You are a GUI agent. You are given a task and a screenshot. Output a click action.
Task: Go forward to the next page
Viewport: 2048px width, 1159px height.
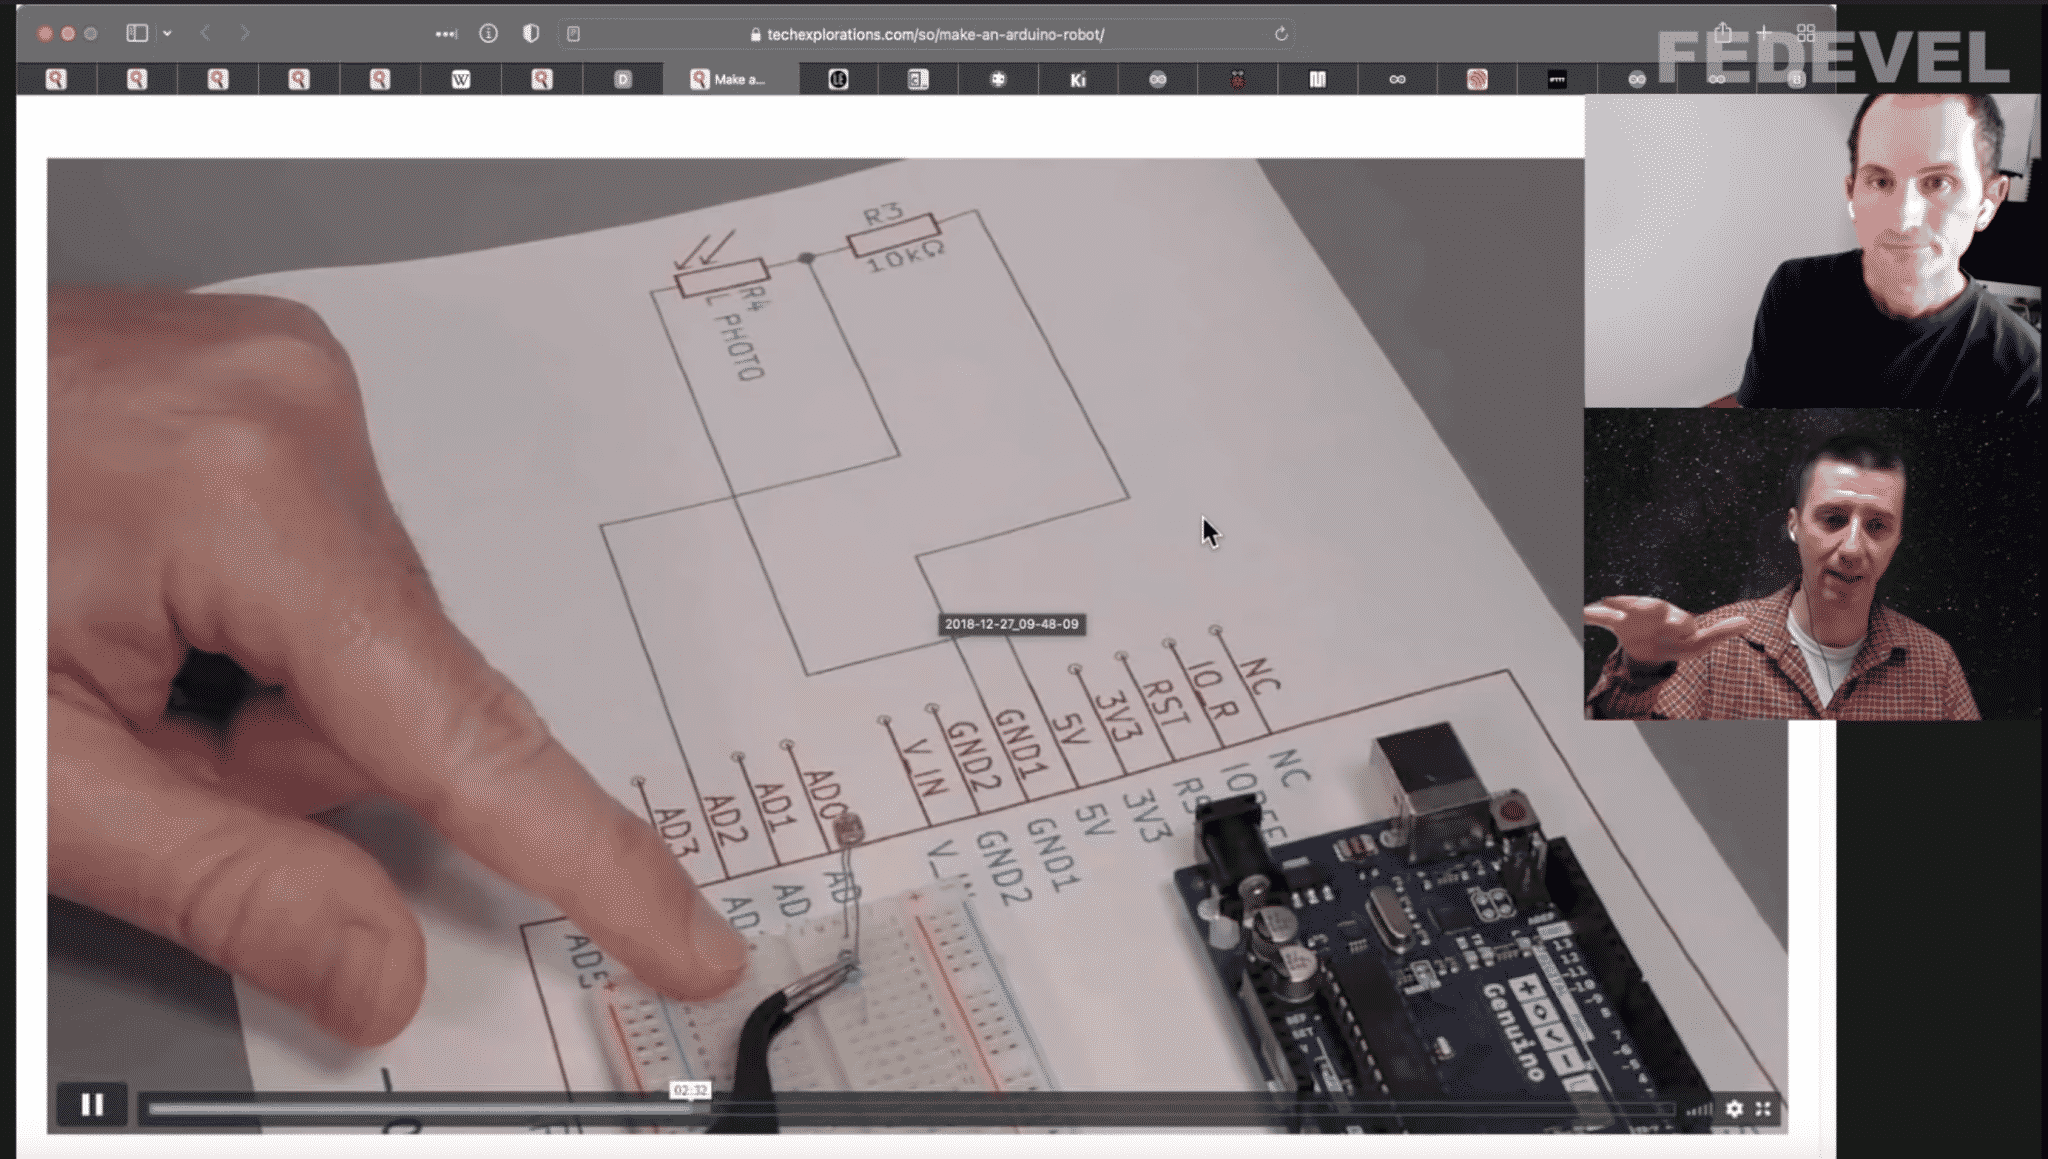pos(245,33)
